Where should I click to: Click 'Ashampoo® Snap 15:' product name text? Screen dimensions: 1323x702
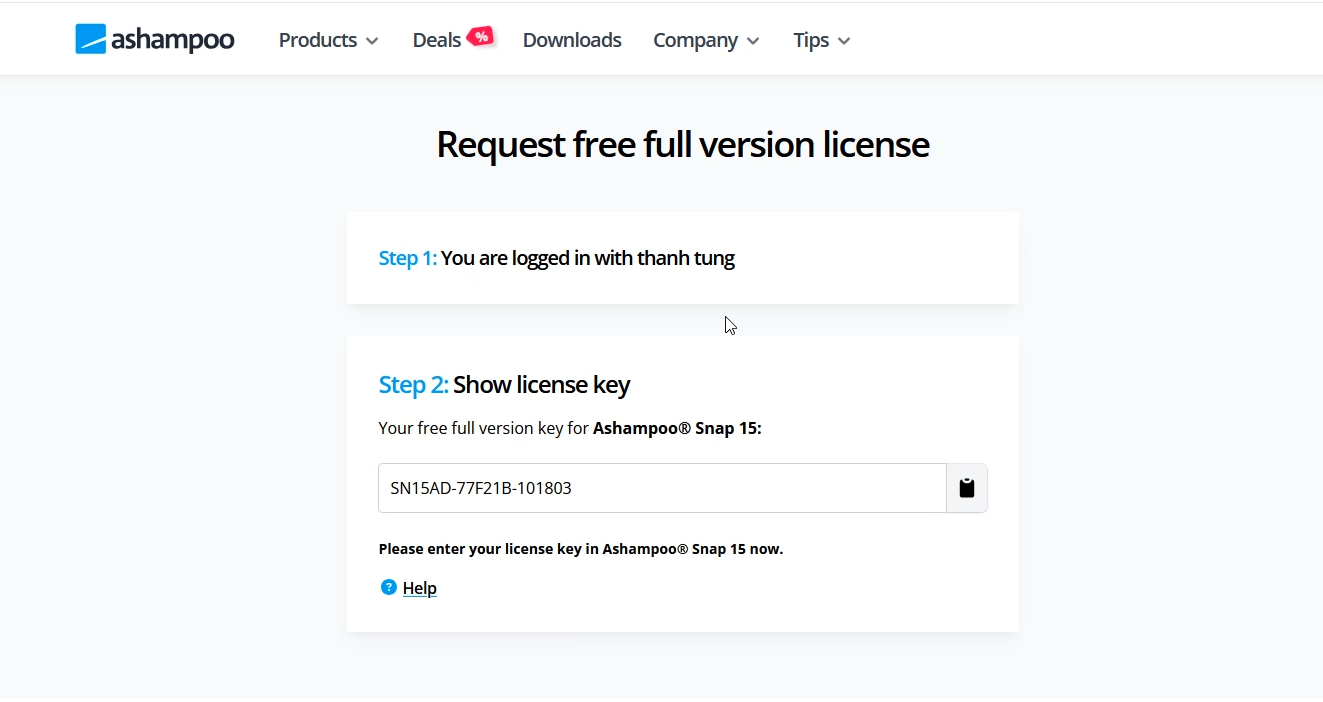tap(677, 428)
